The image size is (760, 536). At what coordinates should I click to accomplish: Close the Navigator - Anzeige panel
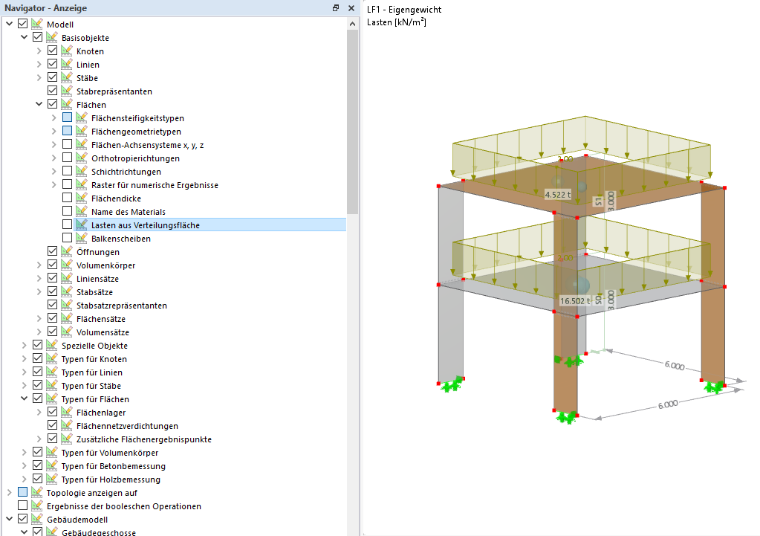click(x=351, y=8)
